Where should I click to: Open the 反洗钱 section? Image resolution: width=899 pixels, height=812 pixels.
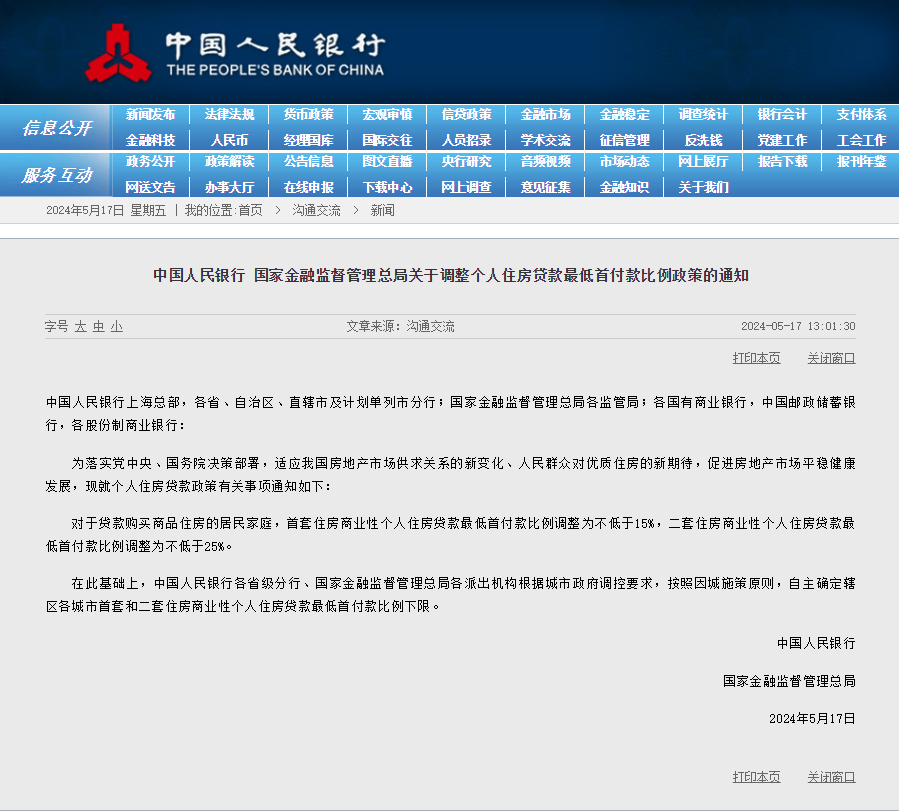pos(702,139)
